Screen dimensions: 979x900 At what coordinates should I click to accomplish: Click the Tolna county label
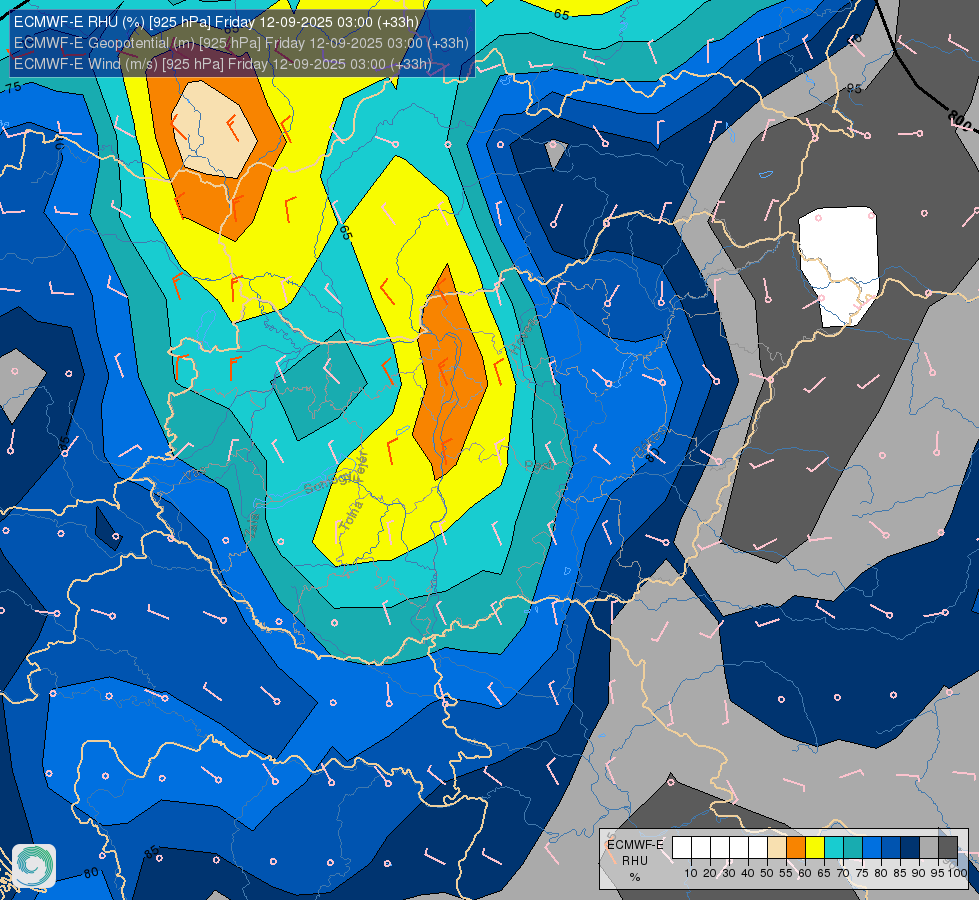(x=351, y=517)
